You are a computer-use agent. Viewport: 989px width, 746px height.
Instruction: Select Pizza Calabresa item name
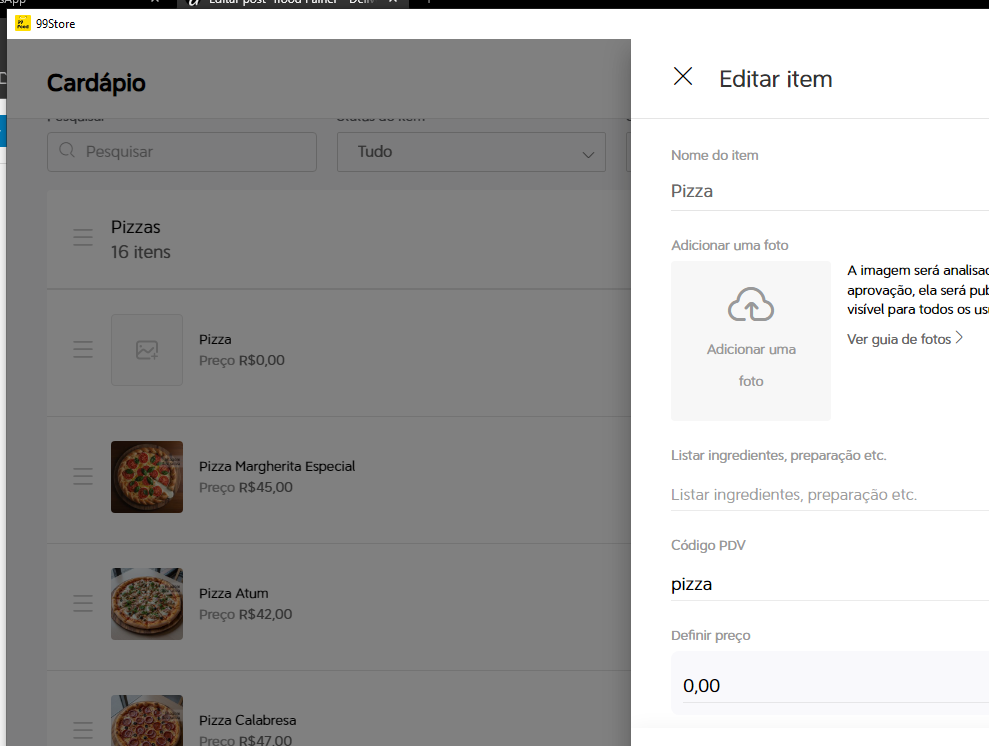click(247, 720)
